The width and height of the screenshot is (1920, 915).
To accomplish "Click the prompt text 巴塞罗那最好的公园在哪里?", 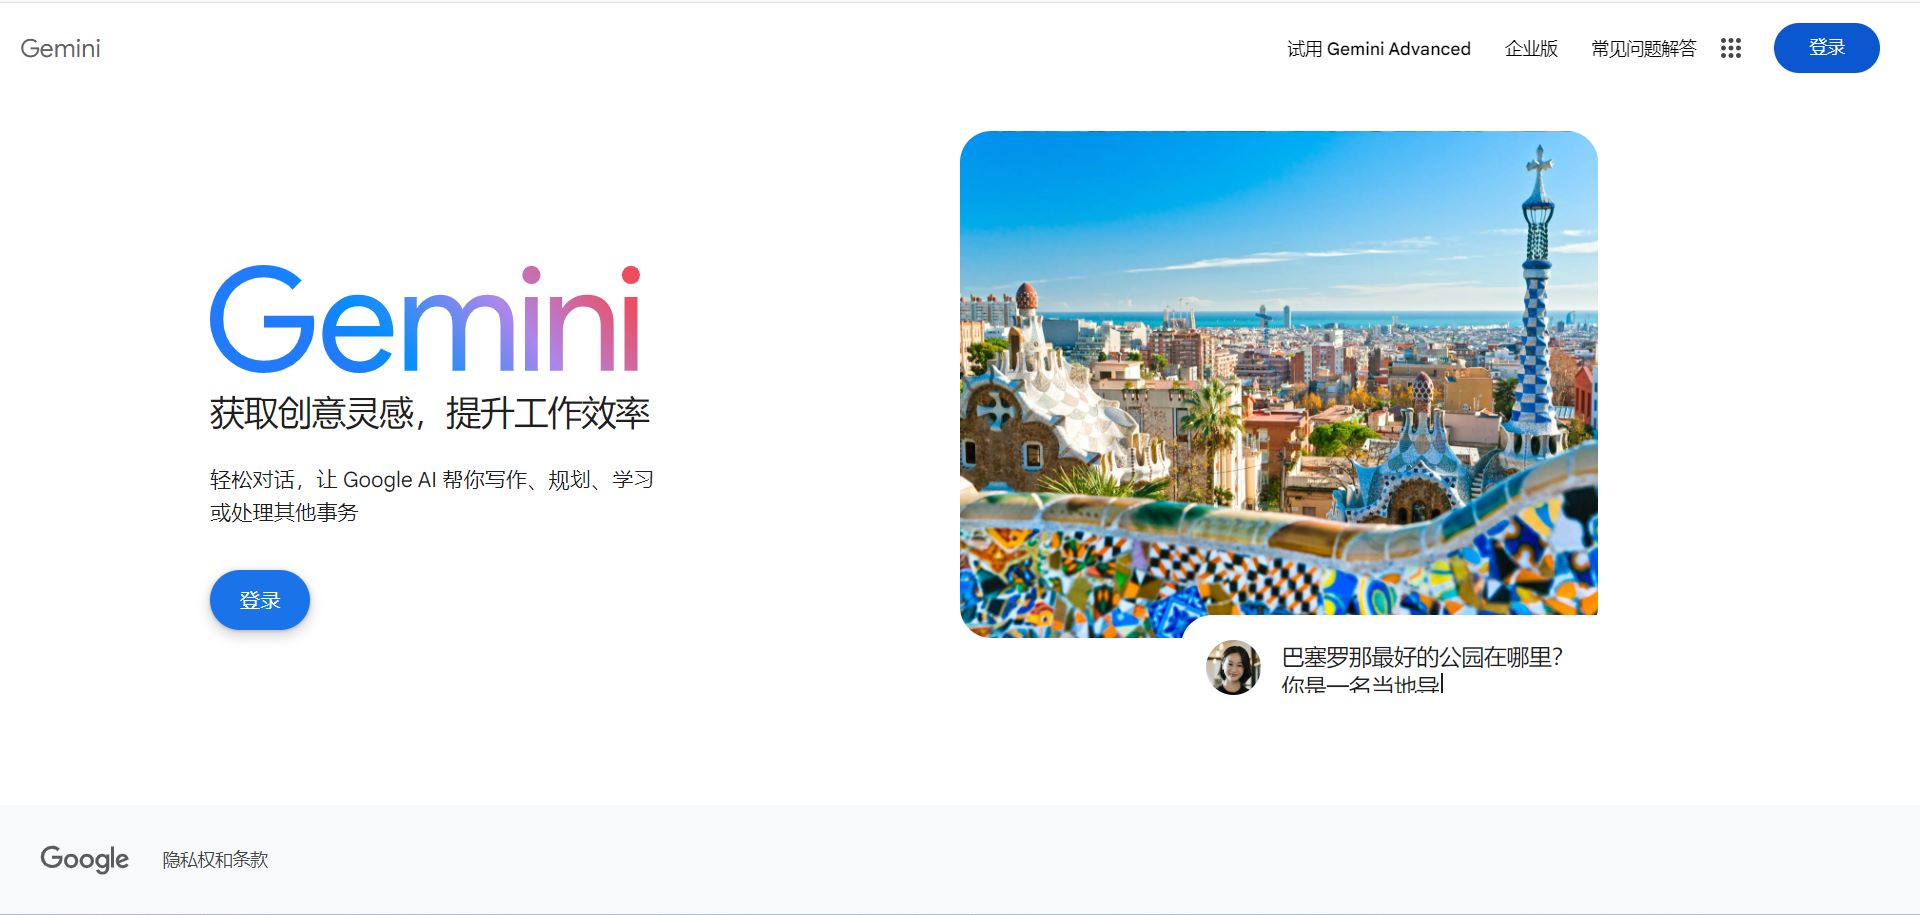I will point(1422,657).
